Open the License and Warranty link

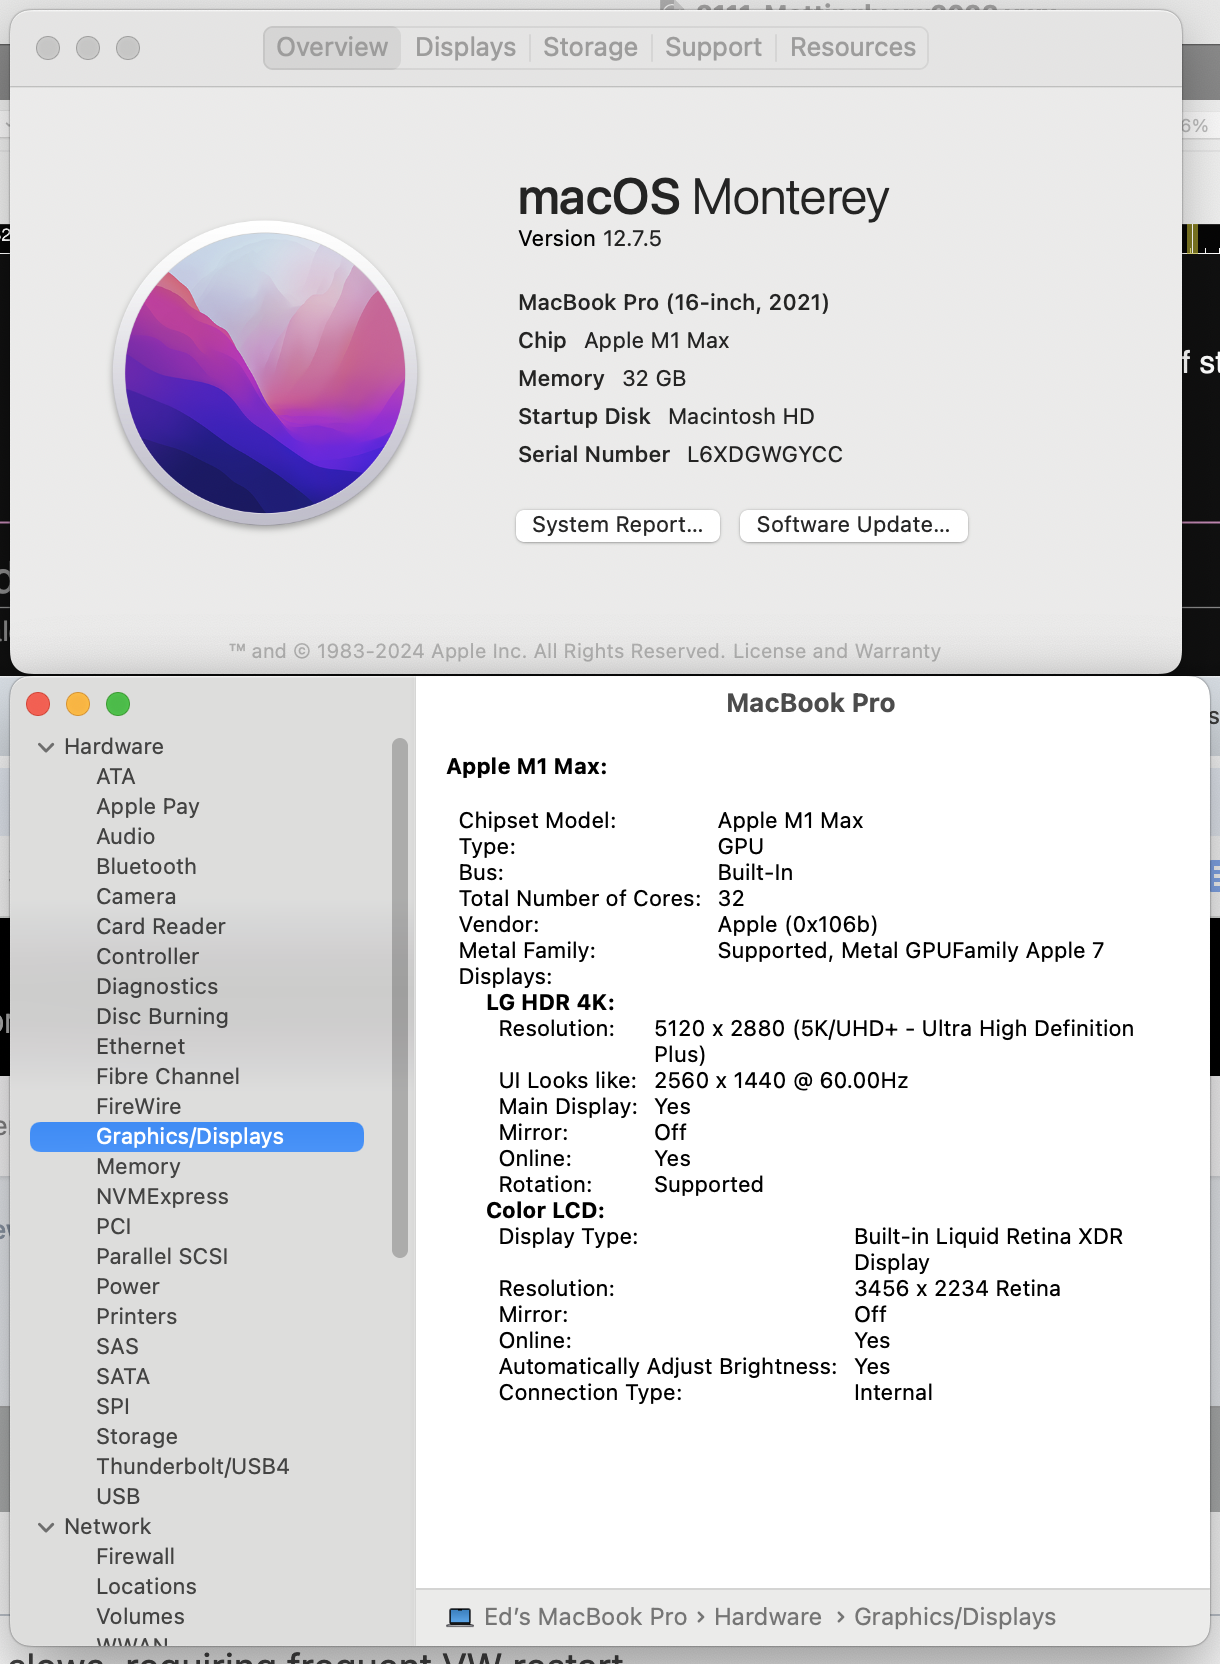click(836, 651)
